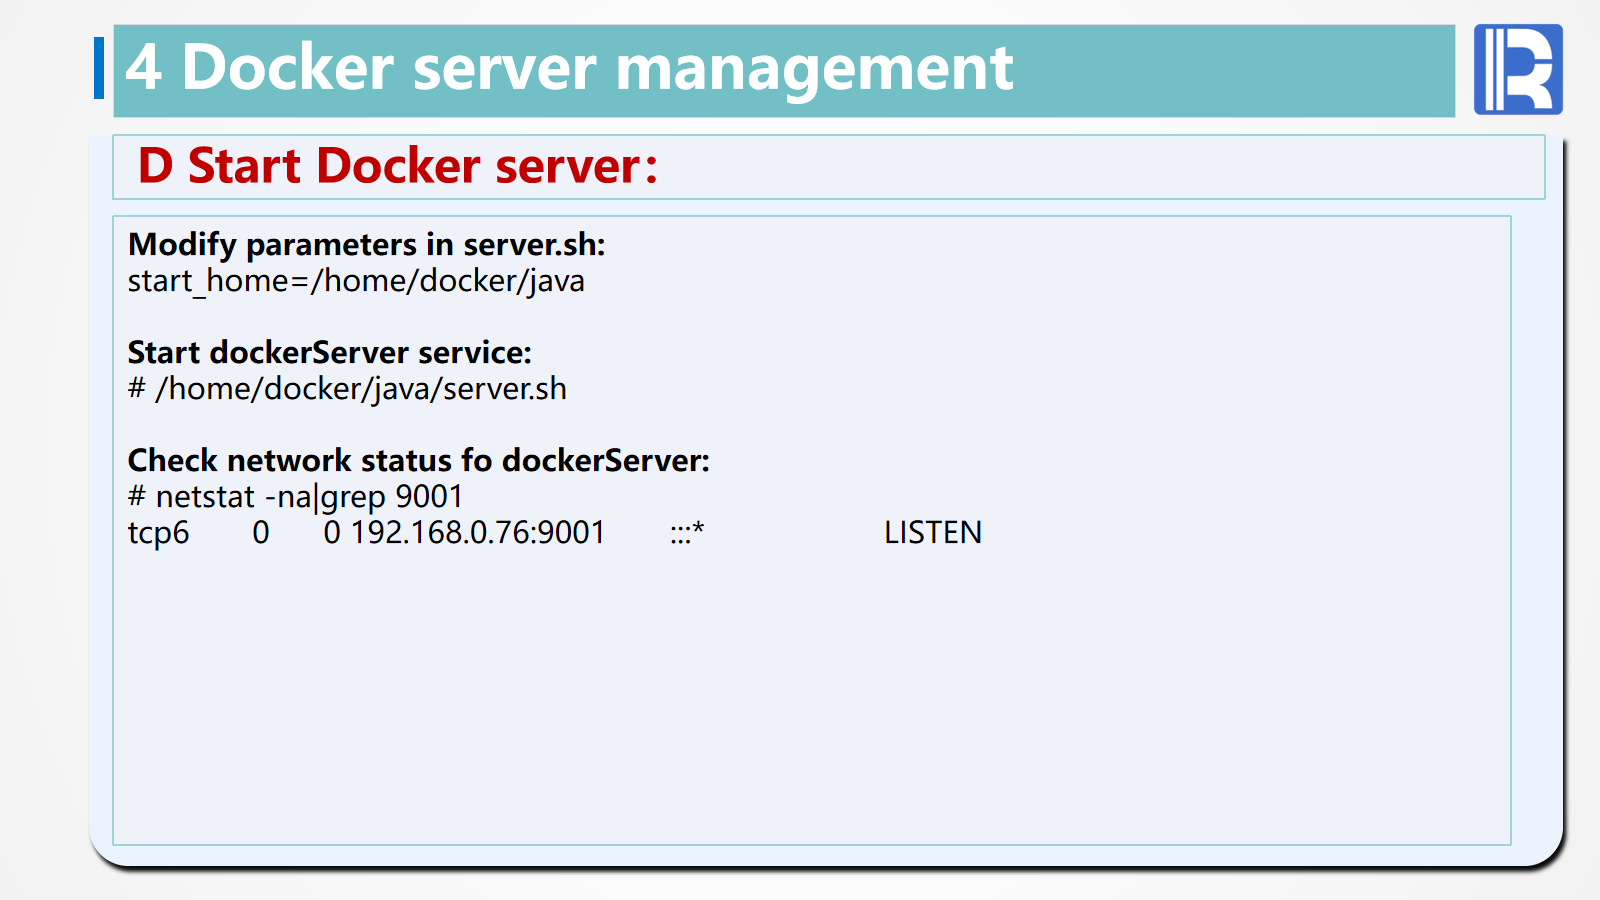Click the blue R logo icon
Viewport: 1600px width, 900px height.
(x=1517, y=69)
